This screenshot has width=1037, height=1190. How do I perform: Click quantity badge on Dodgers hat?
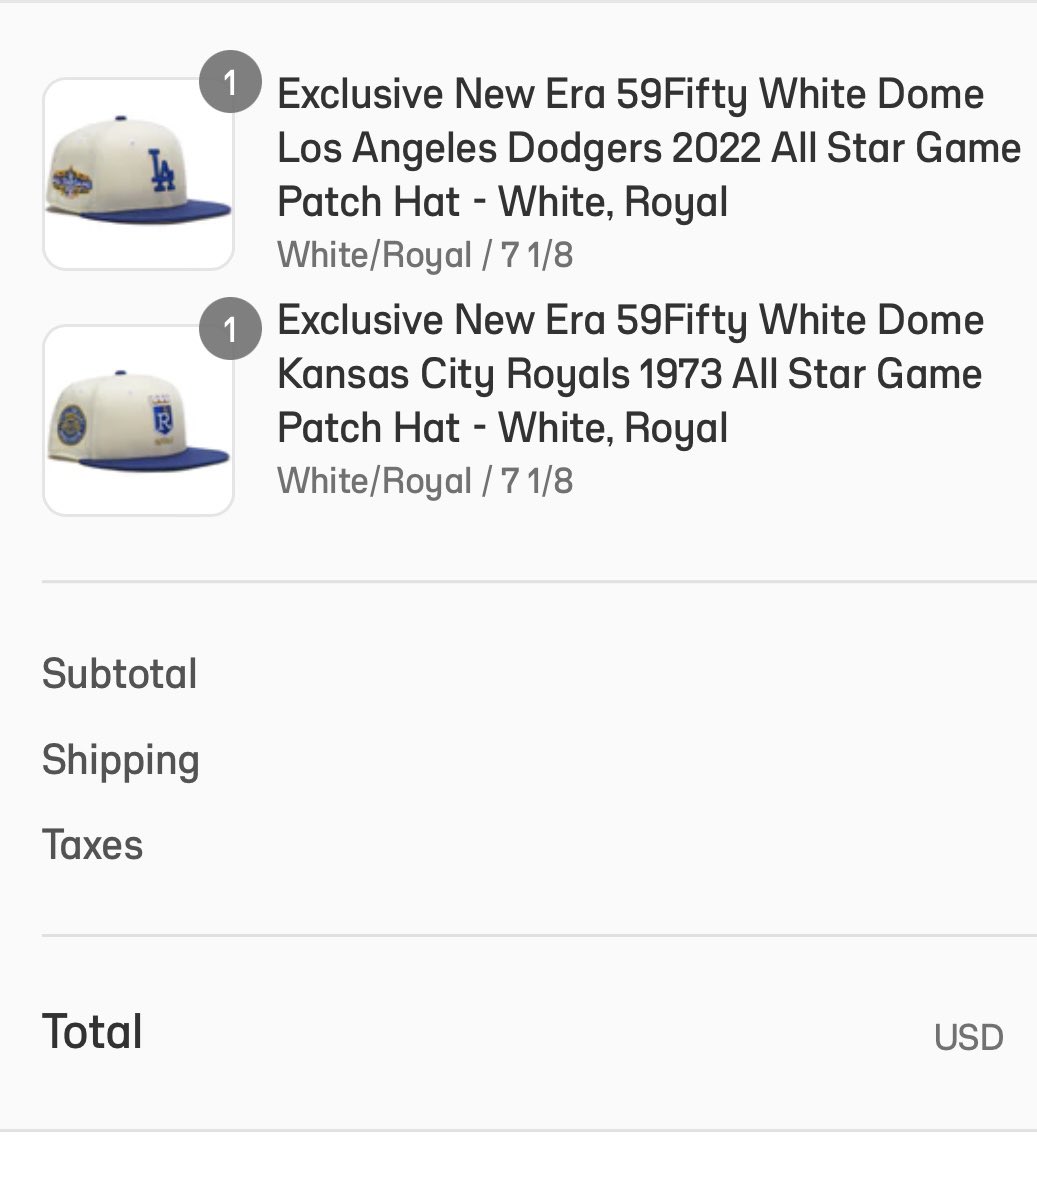[230, 82]
